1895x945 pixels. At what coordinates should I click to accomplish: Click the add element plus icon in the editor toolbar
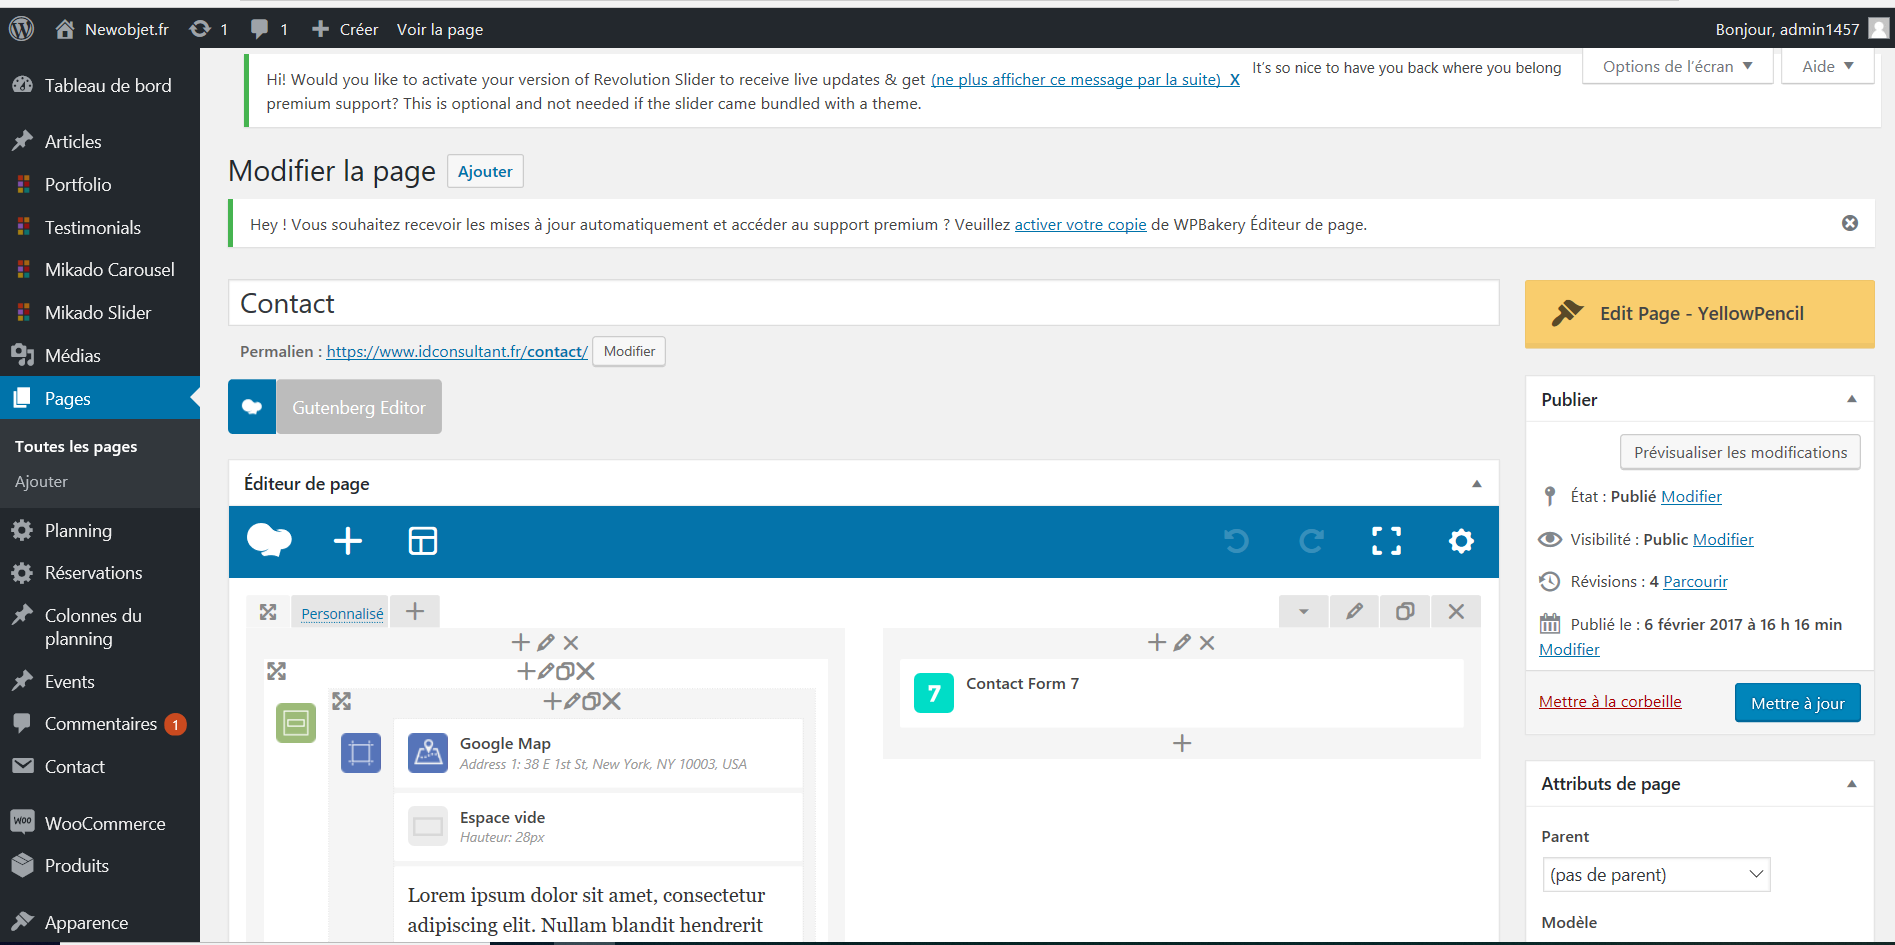[347, 541]
